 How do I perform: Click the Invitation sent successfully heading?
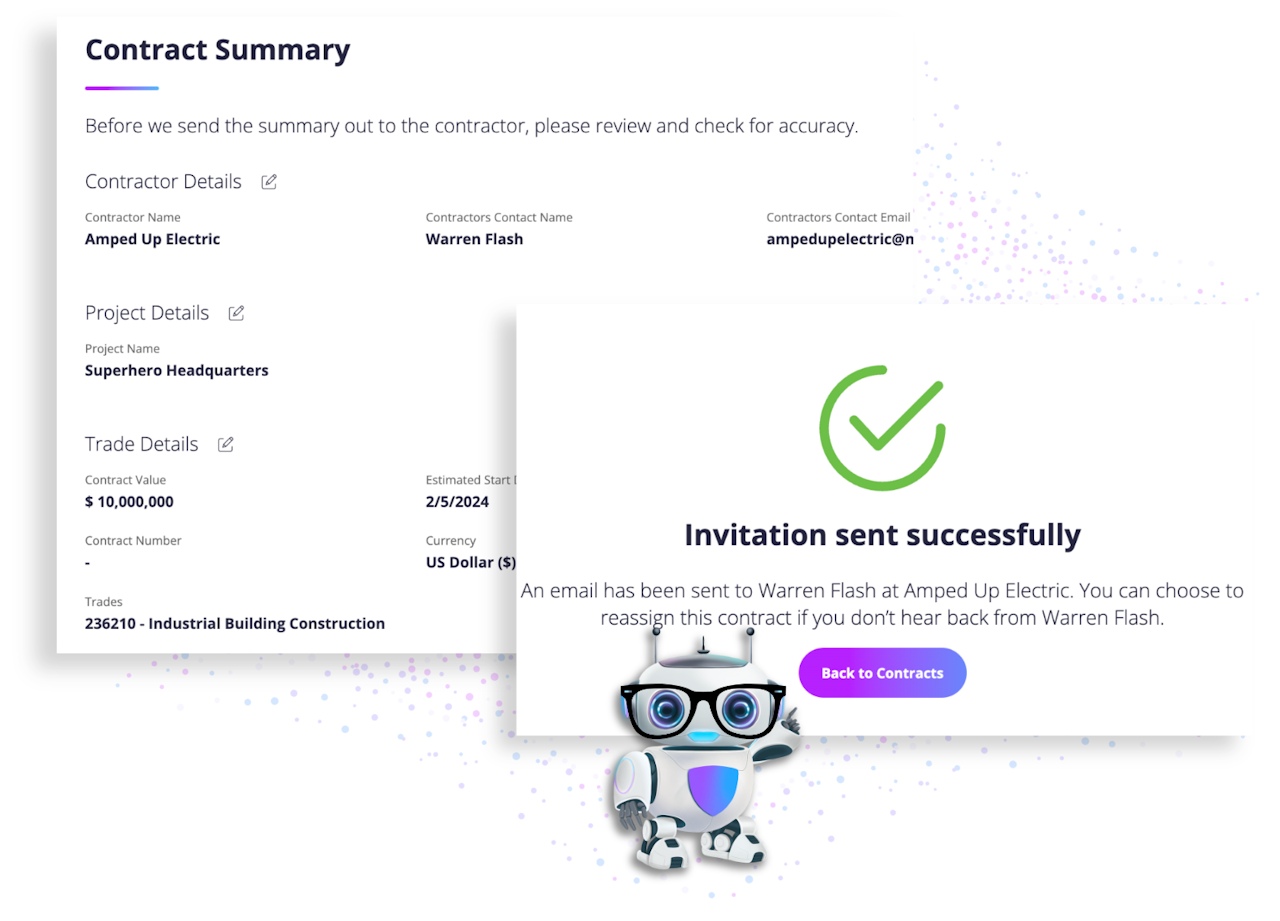[882, 535]
